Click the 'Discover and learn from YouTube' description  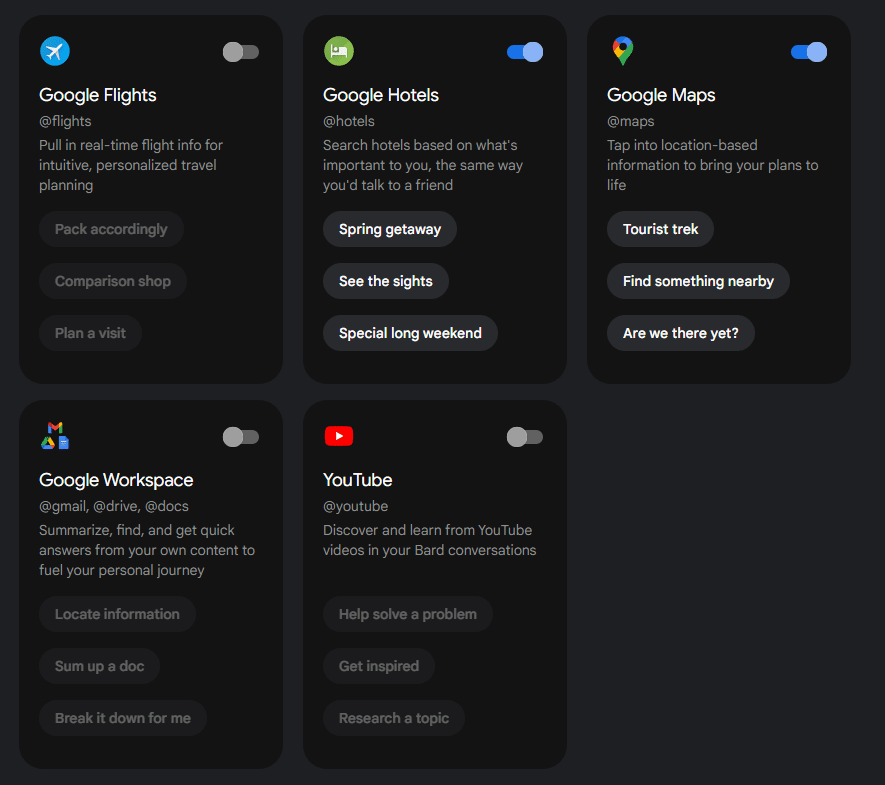coord(430,540)
